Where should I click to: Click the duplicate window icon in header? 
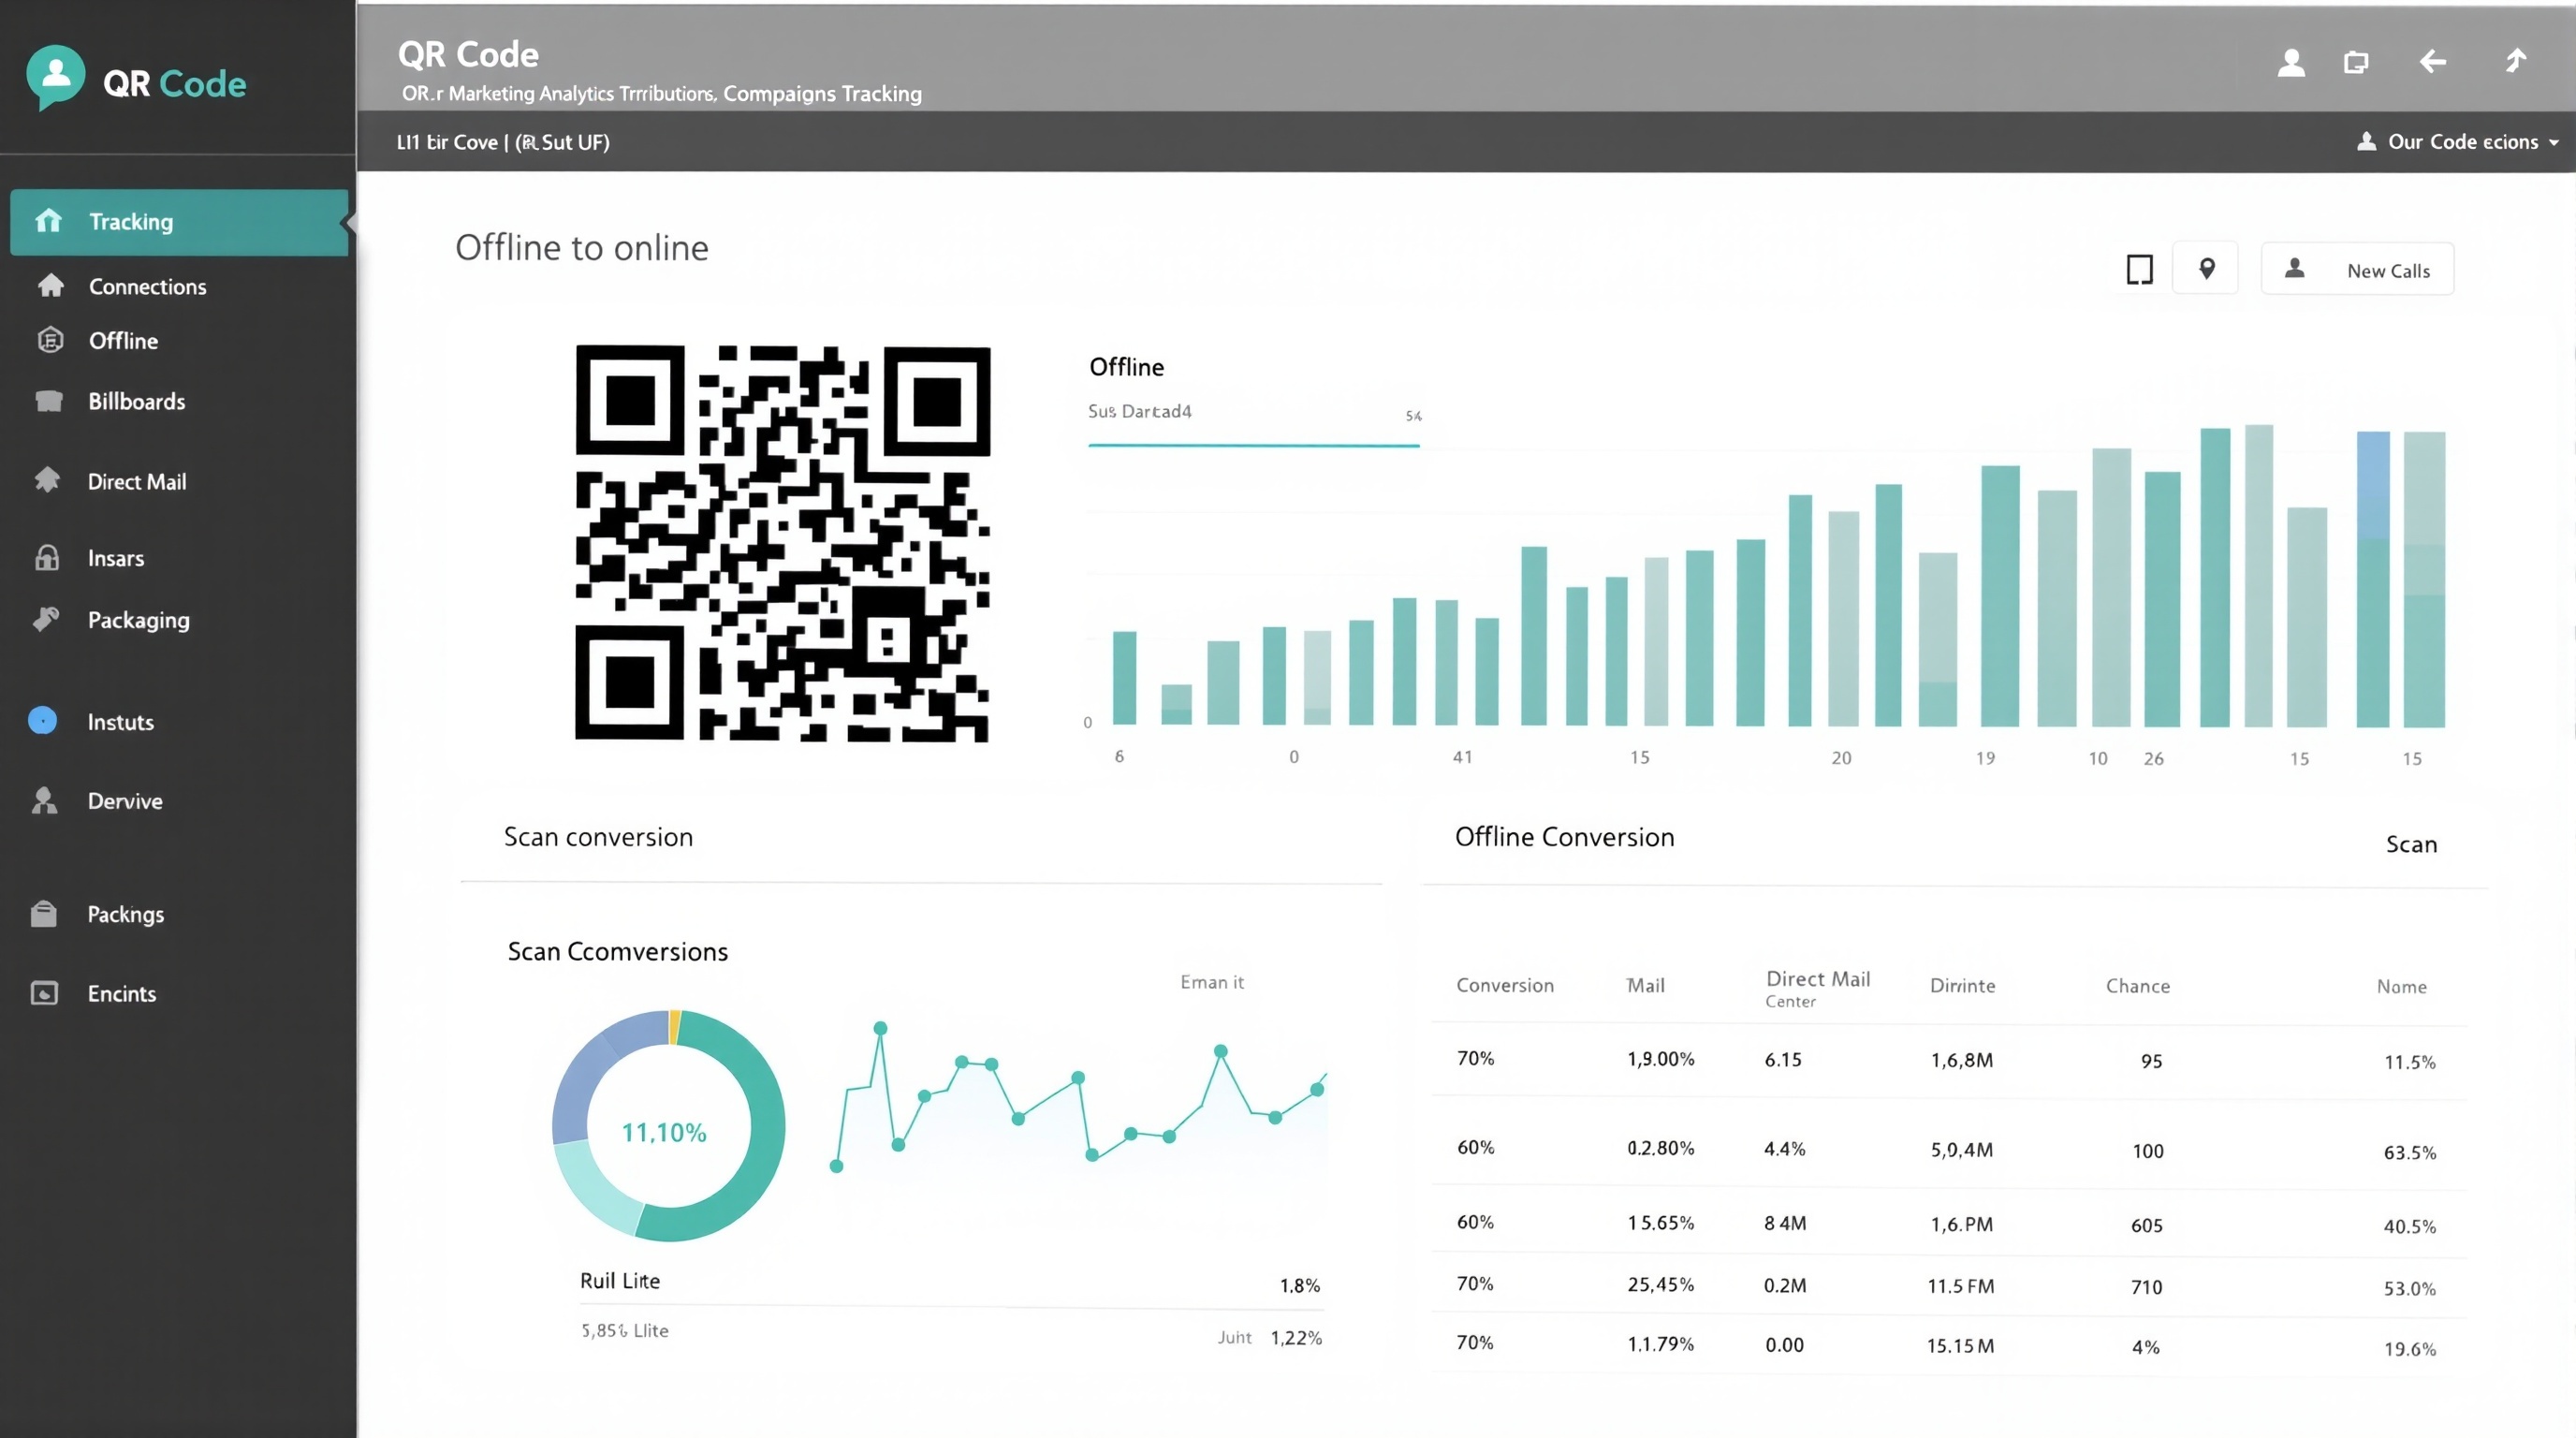(x=2356, y=63)
